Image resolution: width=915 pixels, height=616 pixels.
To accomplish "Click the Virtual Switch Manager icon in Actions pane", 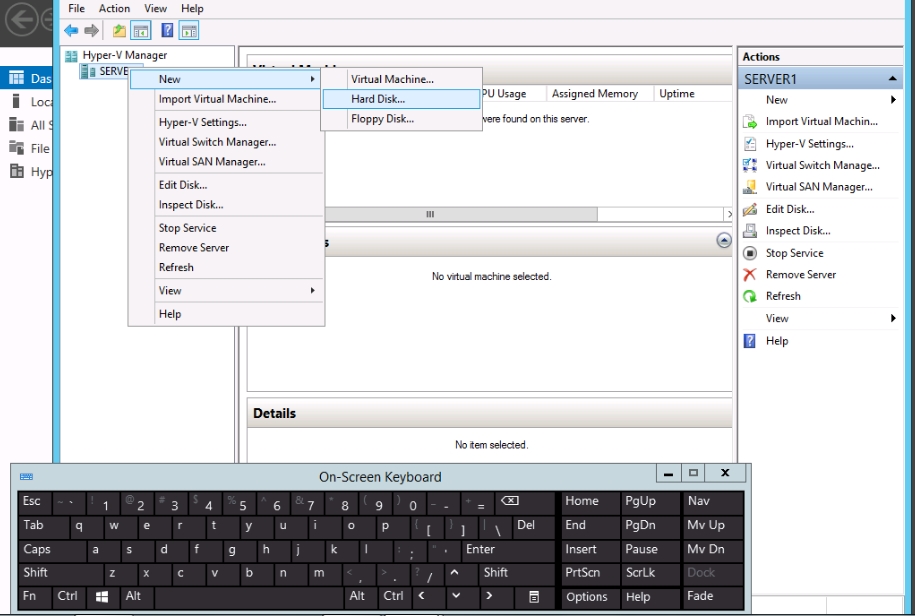I will [750, 165].
